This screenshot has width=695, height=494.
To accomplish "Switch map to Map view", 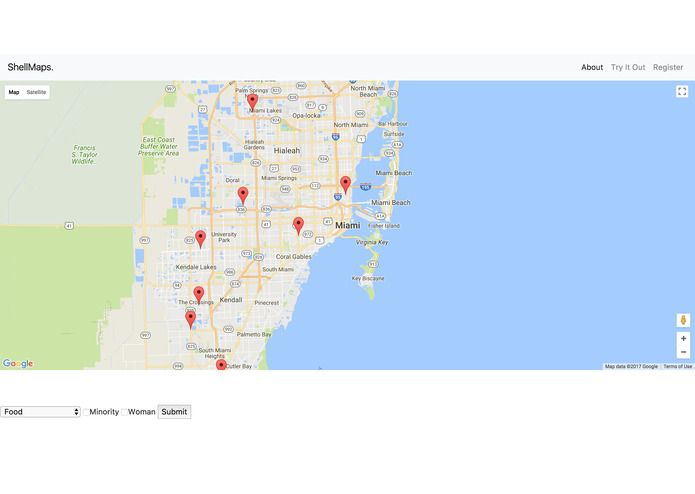I will (14, 92).
